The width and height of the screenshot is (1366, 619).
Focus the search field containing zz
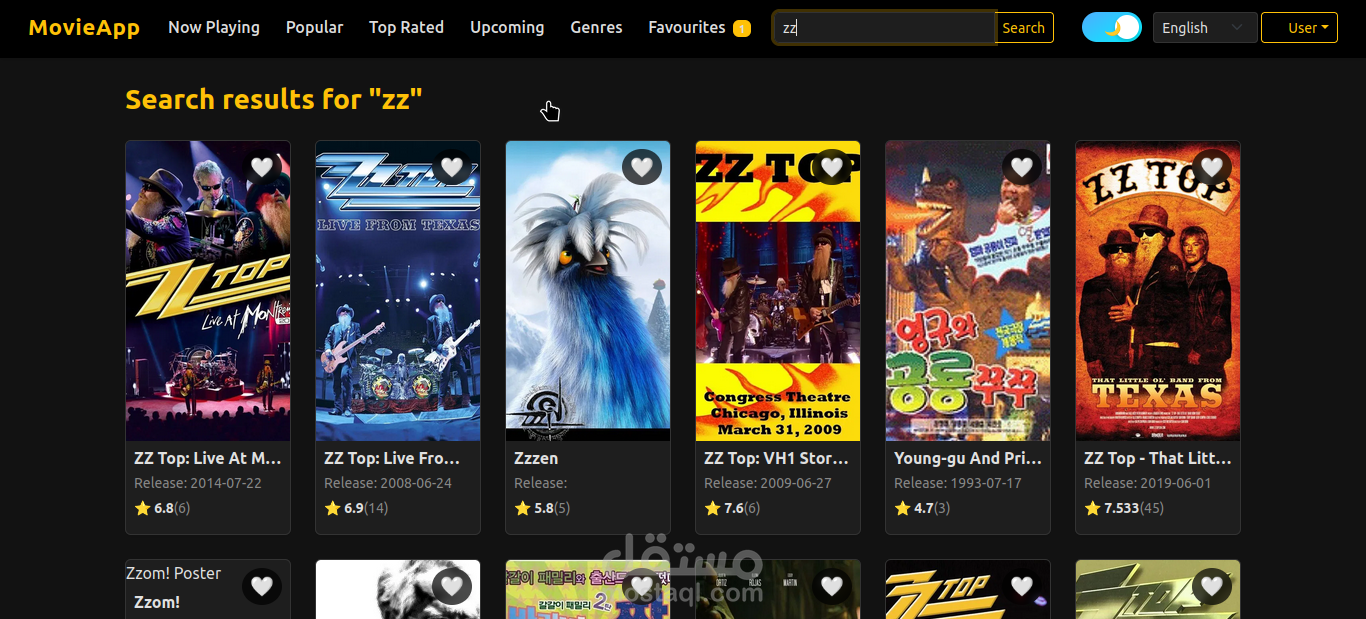pyautogui.click(x=884, y=28)
